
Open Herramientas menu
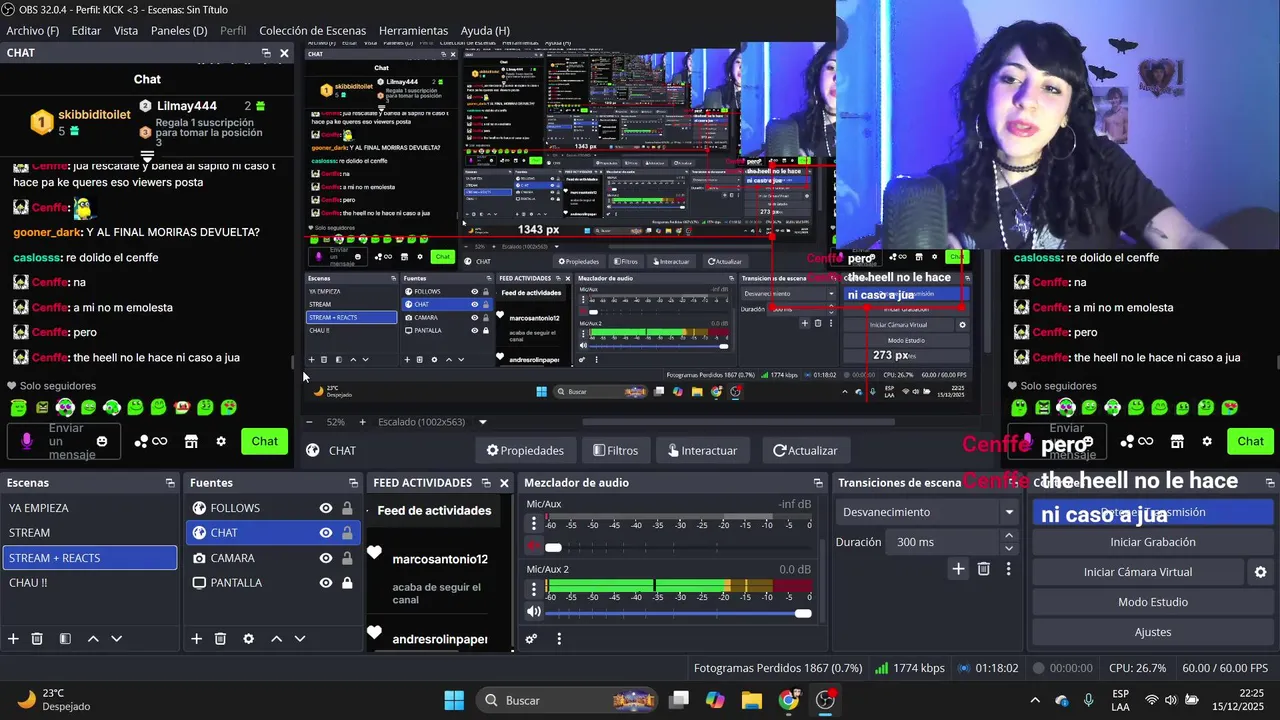click(x=413, y=31)
